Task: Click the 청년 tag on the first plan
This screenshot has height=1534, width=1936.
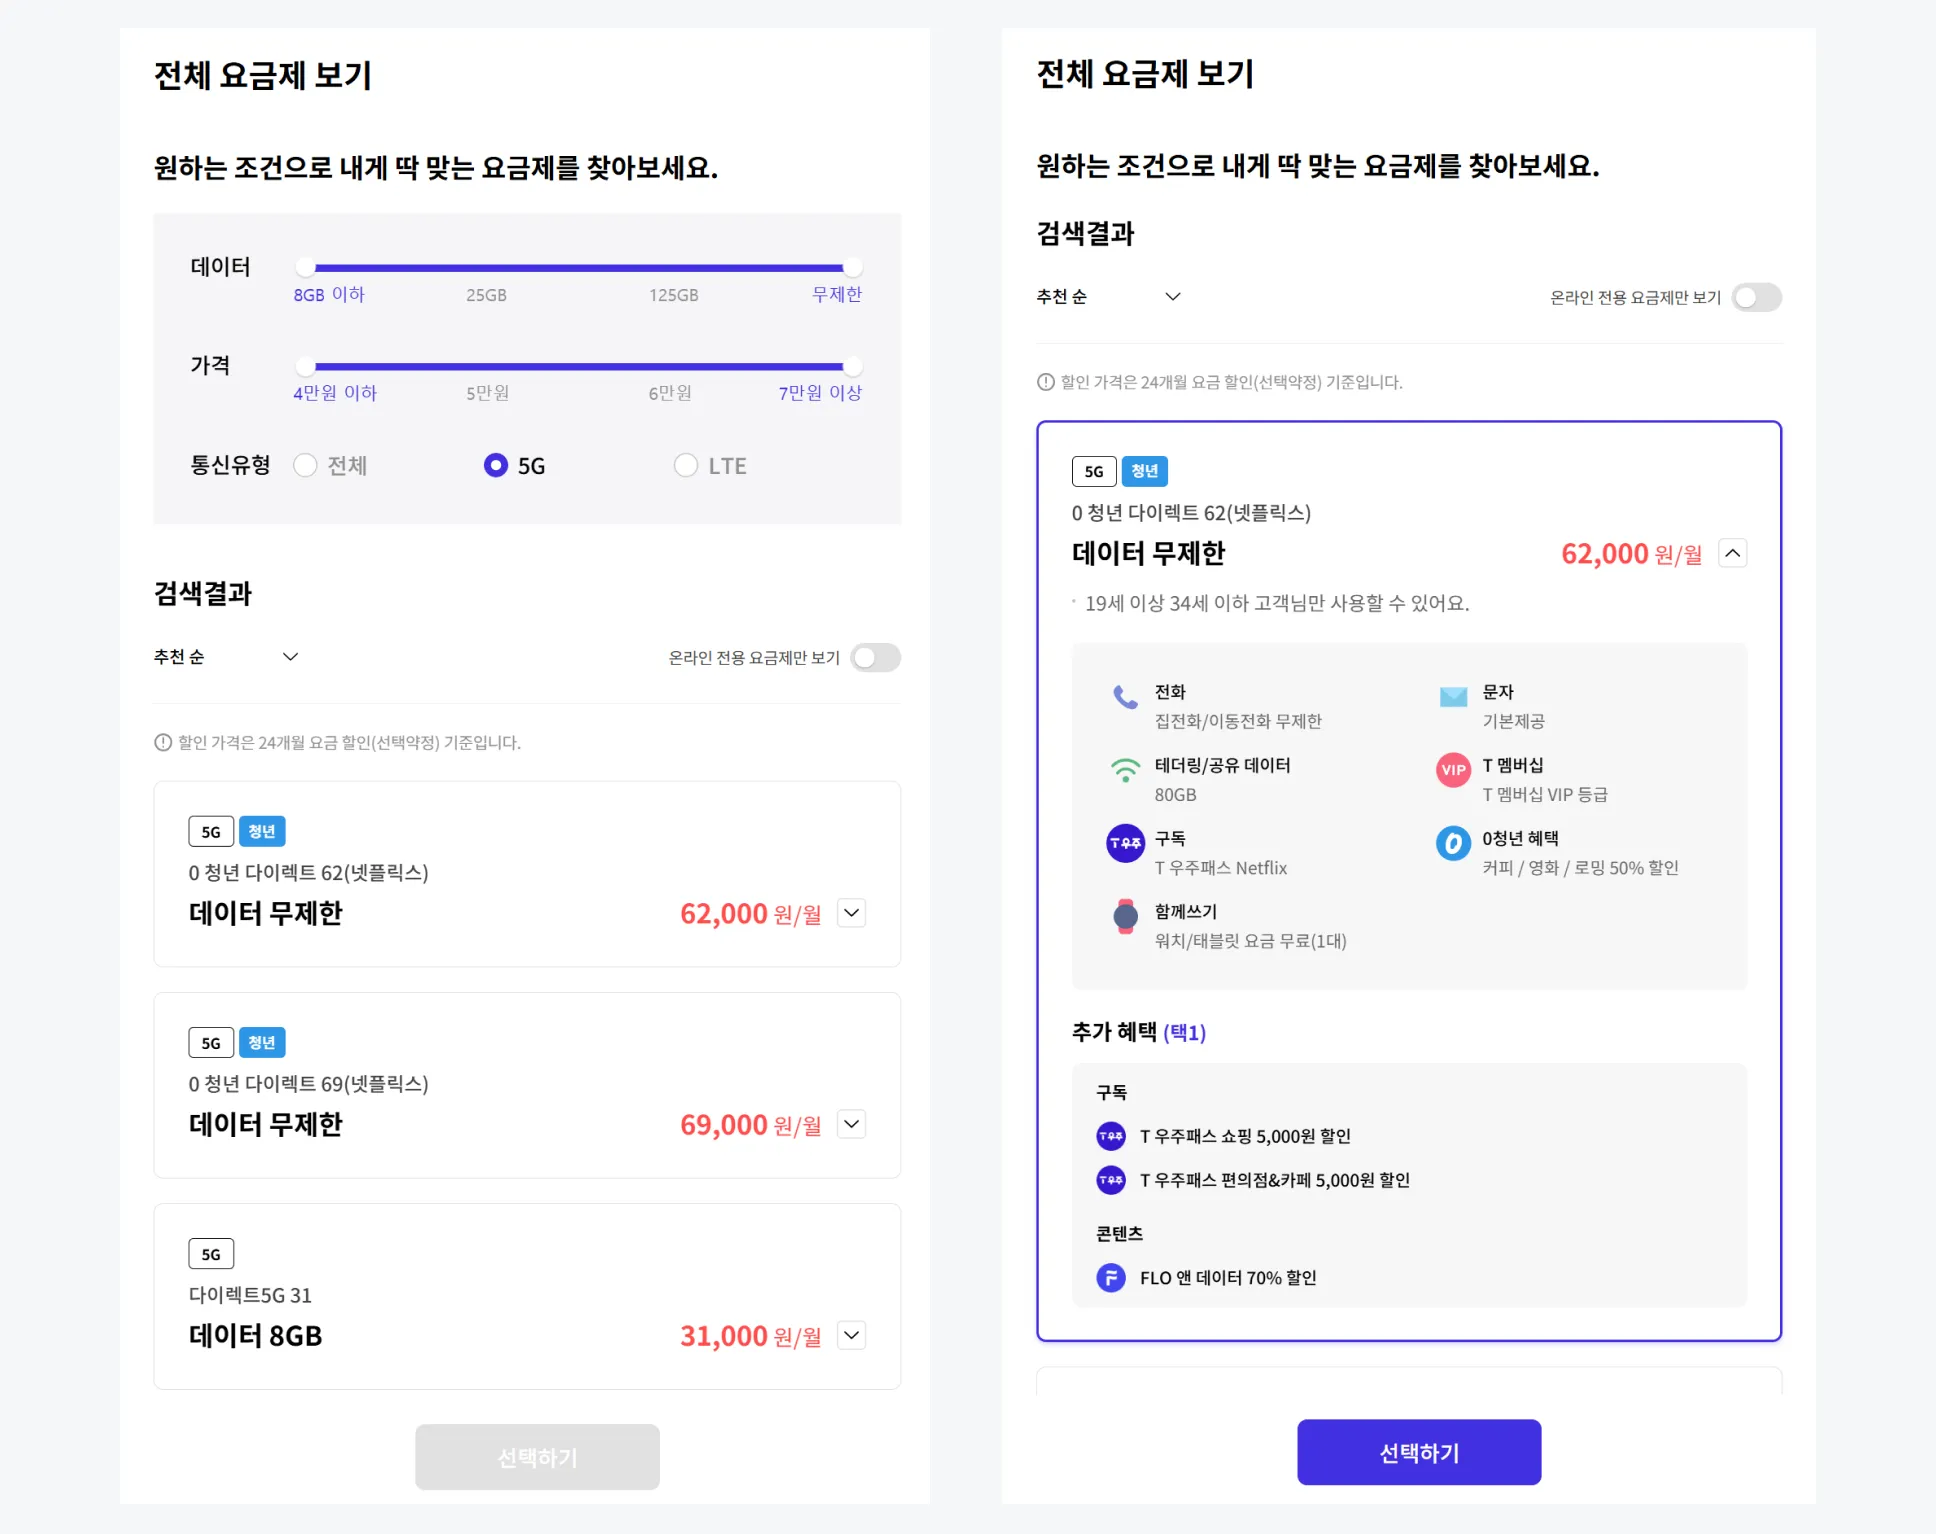Action: 262,830
